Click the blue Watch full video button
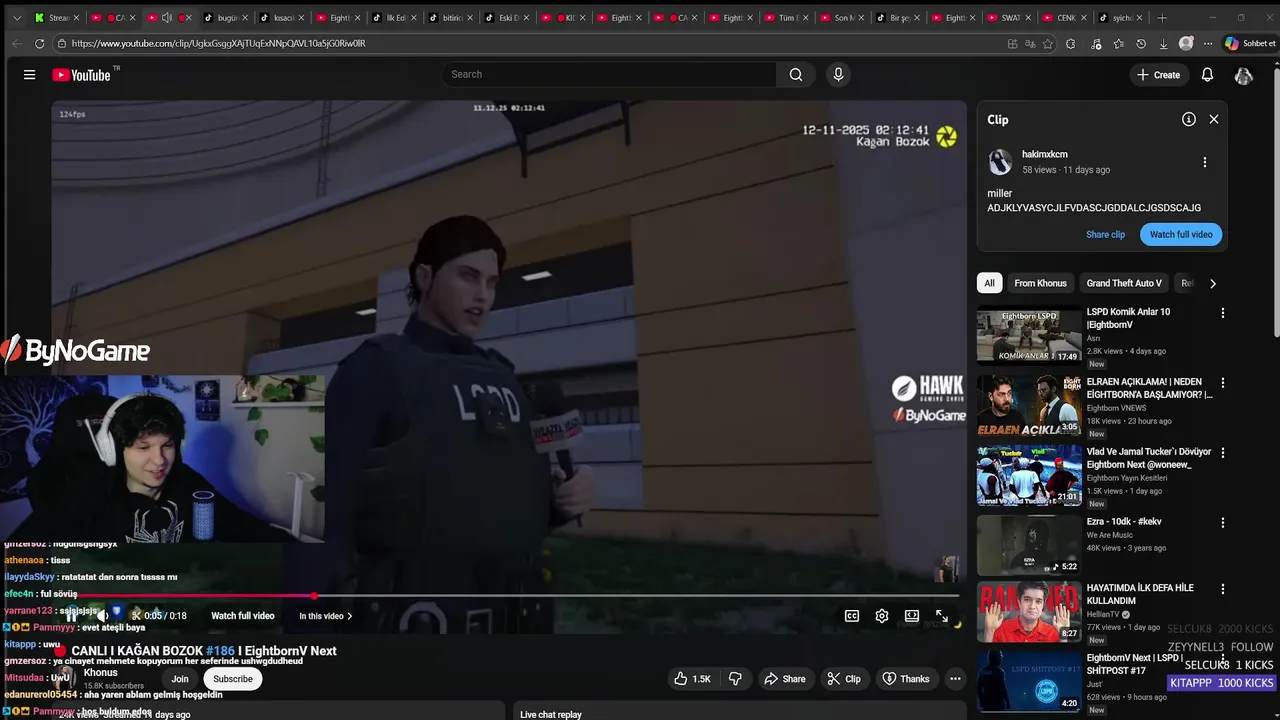This screenshot has height=720, width=1280. point(1181,234)
